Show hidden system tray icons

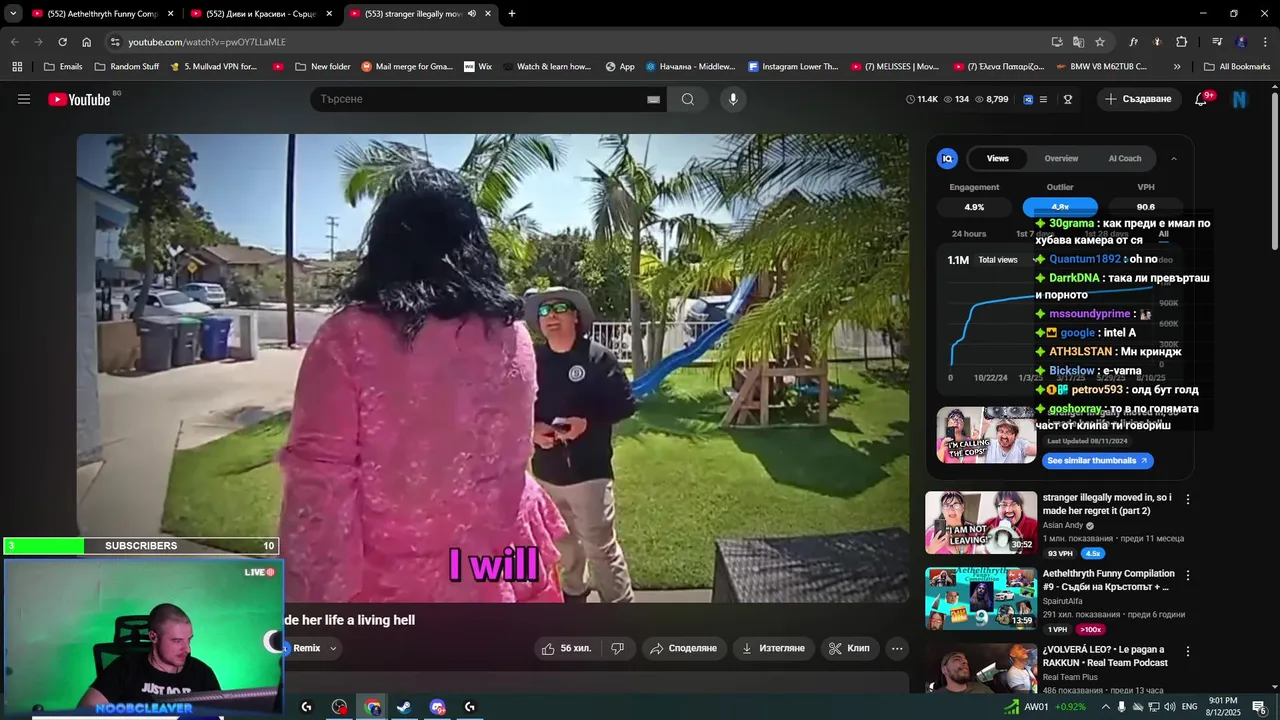point(1104,707)
